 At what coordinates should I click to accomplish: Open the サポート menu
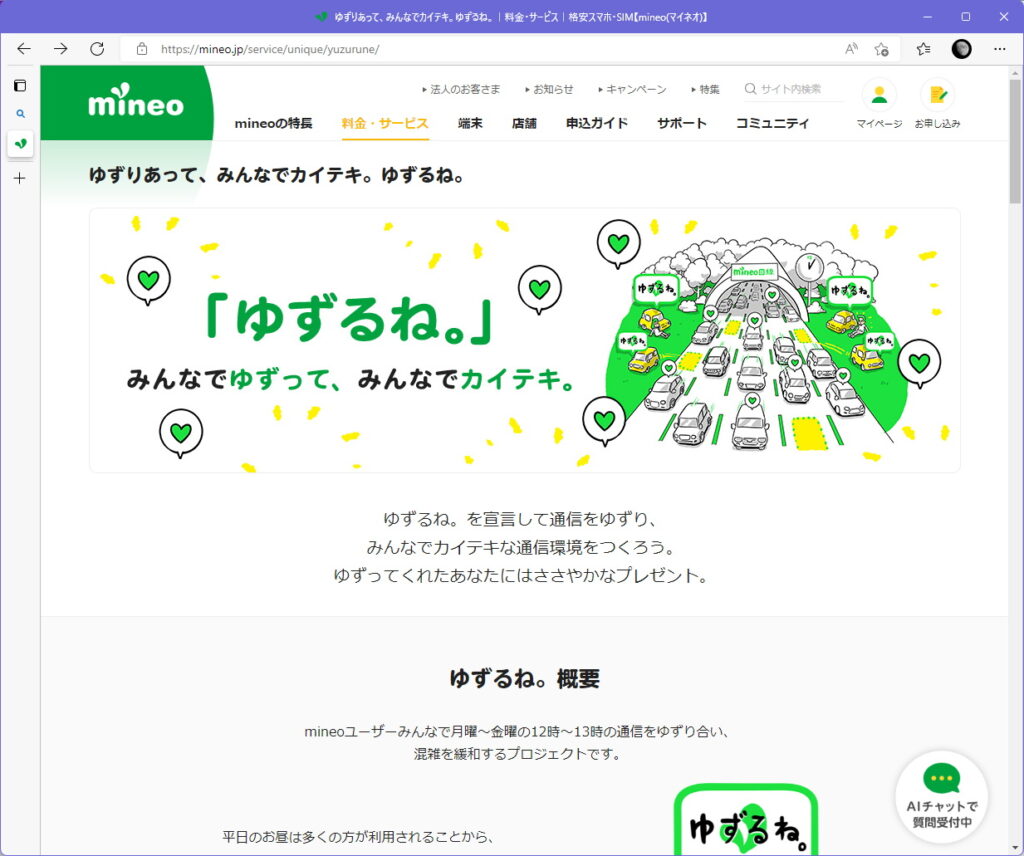682,123
